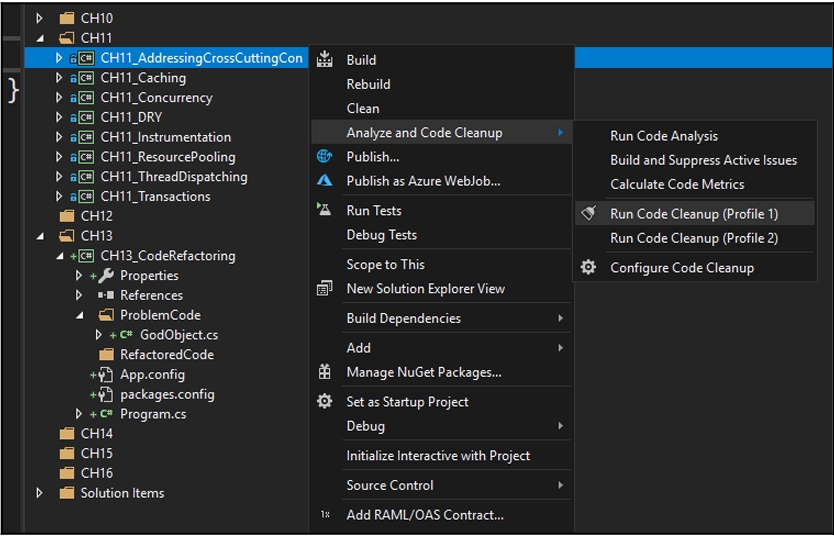Open the Source Control submenu

click(x=390, y=485)
